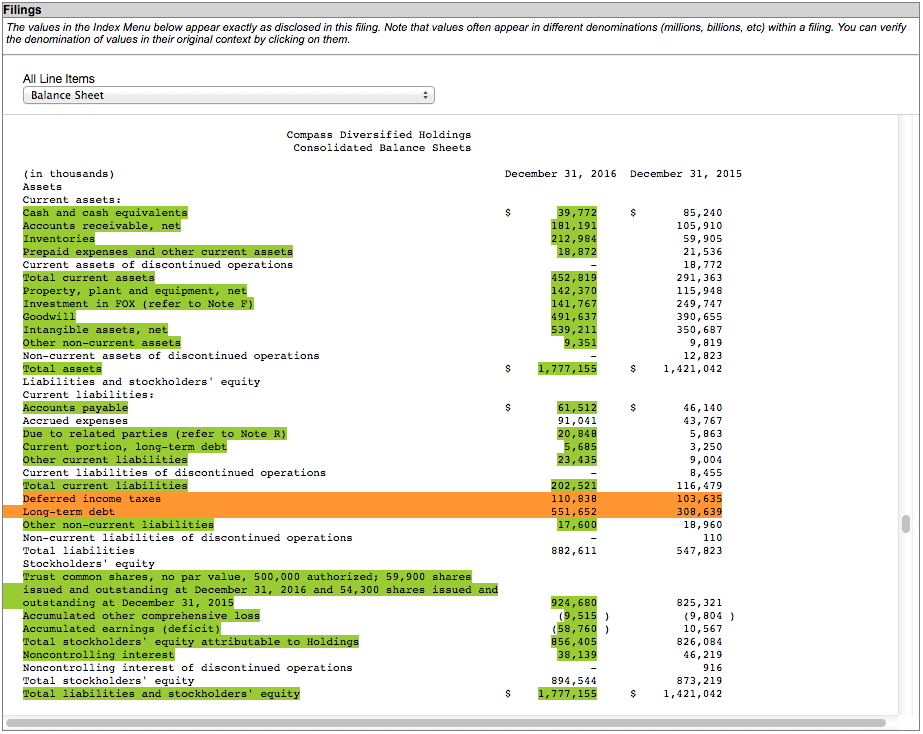Click the 202,521 total current liabilities value
Screen dimensions: 923x734
click(x=574, y=486)
